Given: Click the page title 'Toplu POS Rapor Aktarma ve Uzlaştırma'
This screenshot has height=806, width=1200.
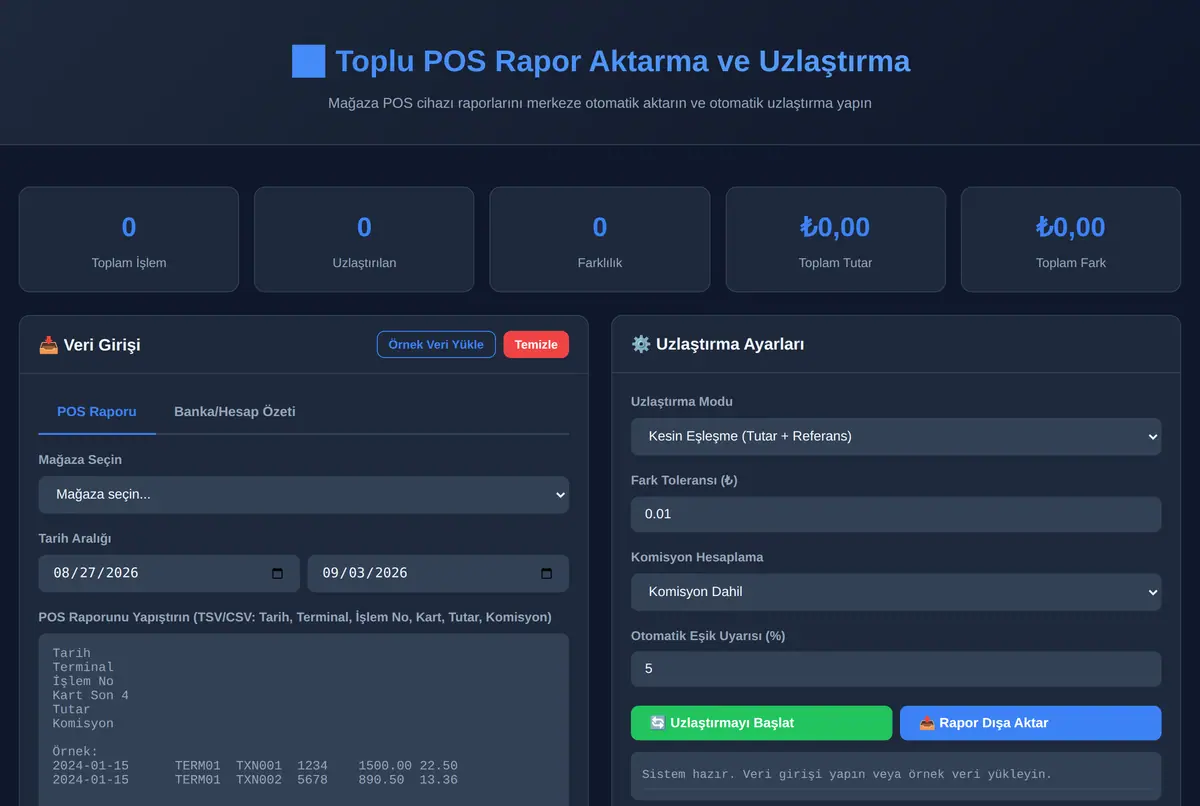Looking at the screenshot, I should [622, 61].
